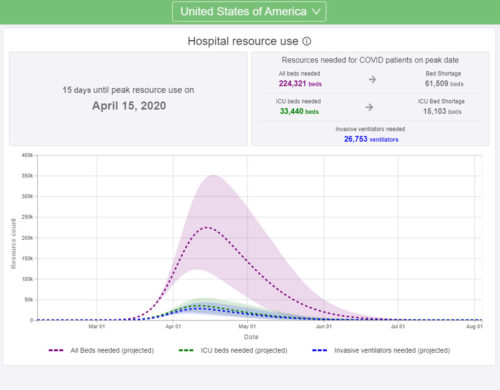Click the arrow icon next to All beds needed

372,79
